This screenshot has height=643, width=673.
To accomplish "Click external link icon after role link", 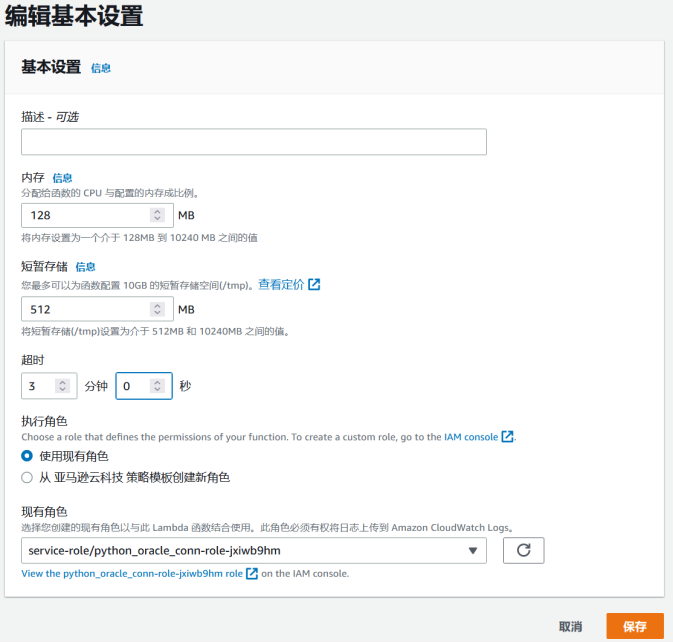I will pos(252,573).
